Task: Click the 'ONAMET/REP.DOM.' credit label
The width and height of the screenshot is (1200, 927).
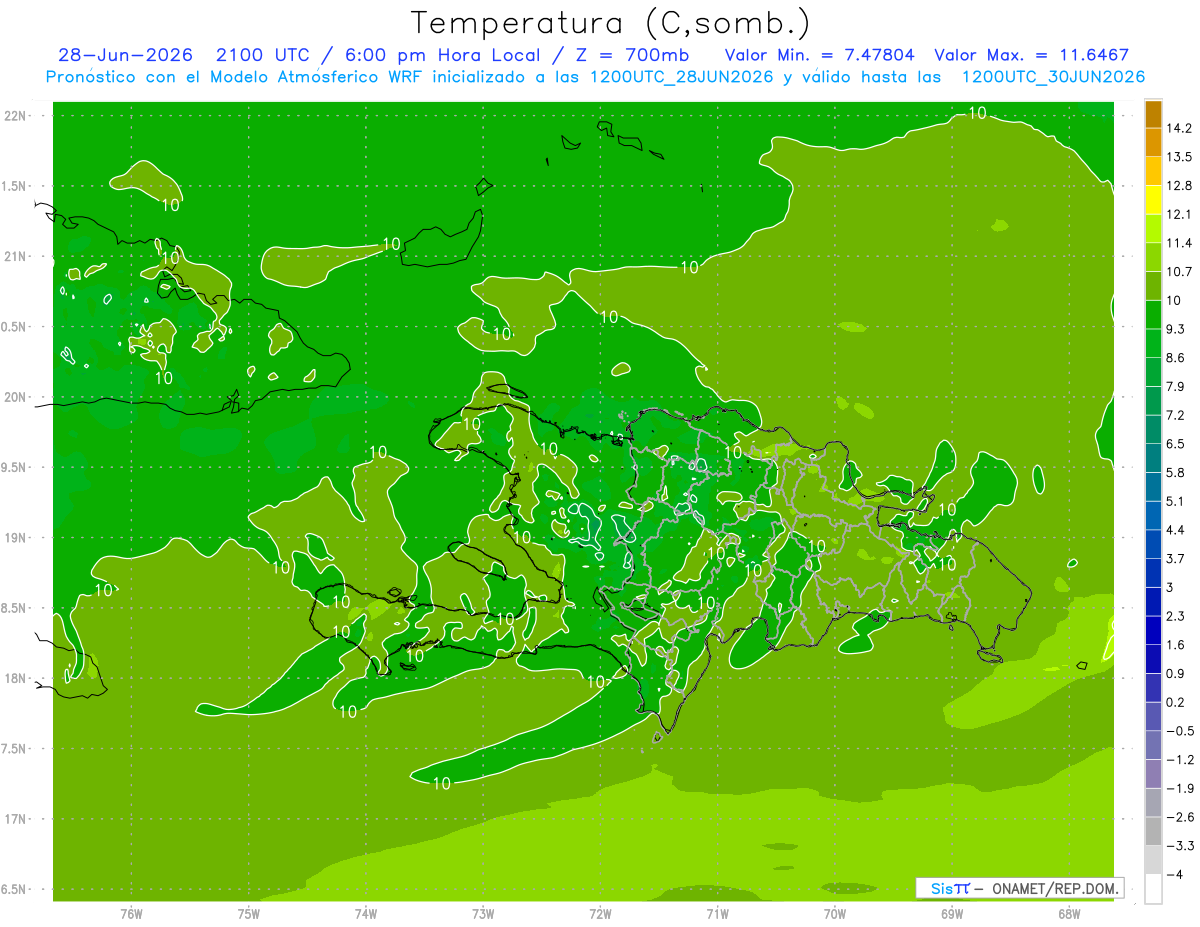Action: tap(1055, 888)
